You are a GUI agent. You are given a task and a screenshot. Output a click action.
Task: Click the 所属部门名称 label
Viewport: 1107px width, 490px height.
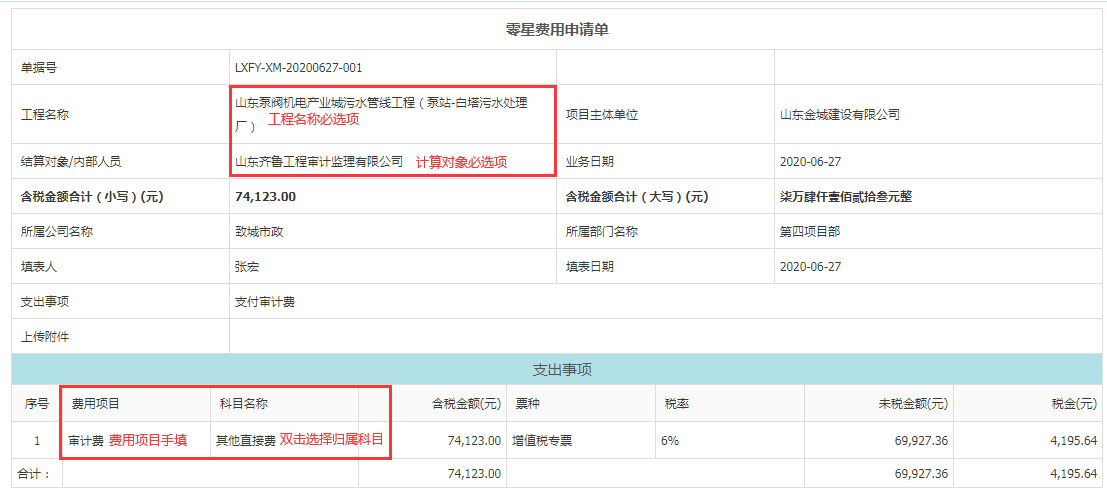602,232
